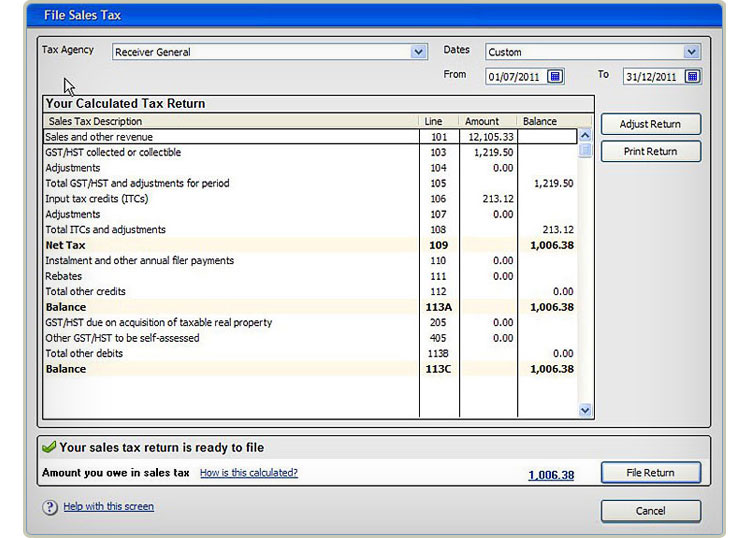Select the Input tax credits (ITCs) row
This screenshot has height=538, width=750.
click(230, 199)
